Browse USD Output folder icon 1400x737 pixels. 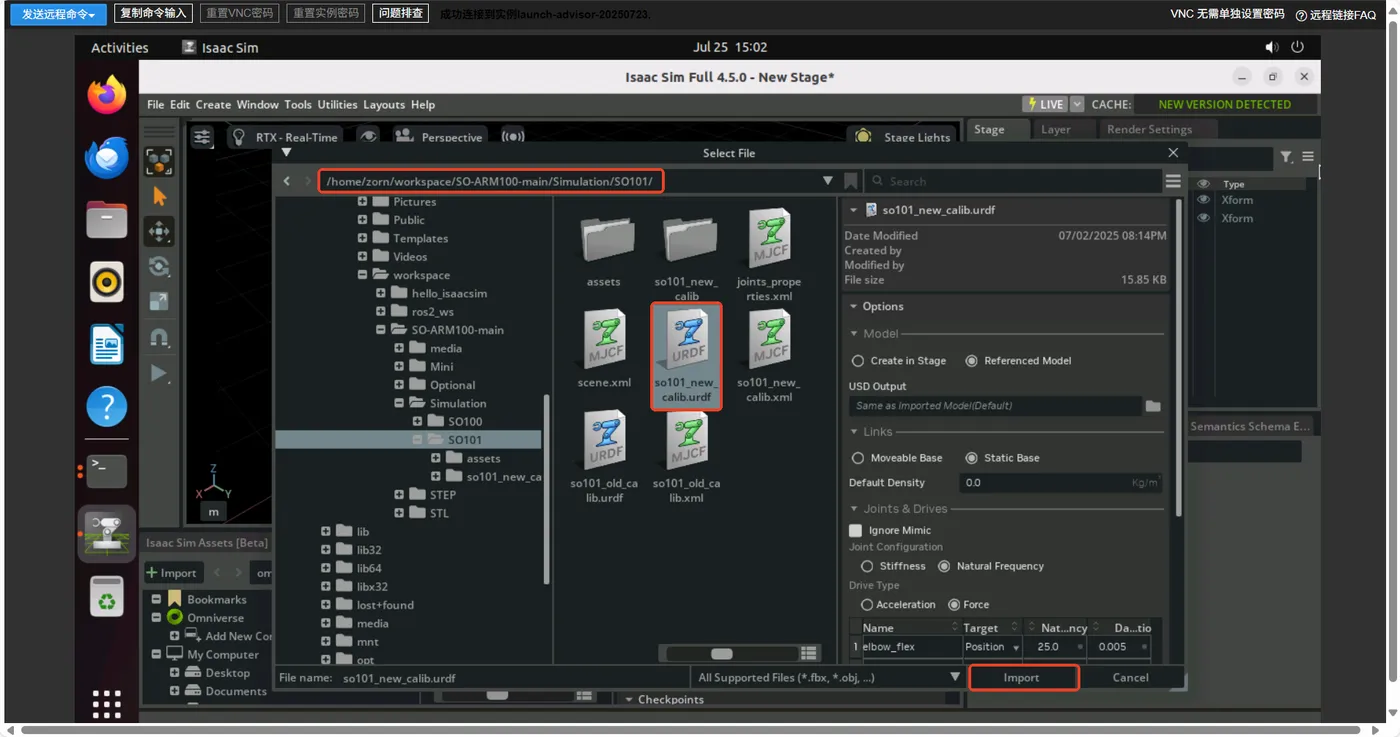pos(1153,406)
